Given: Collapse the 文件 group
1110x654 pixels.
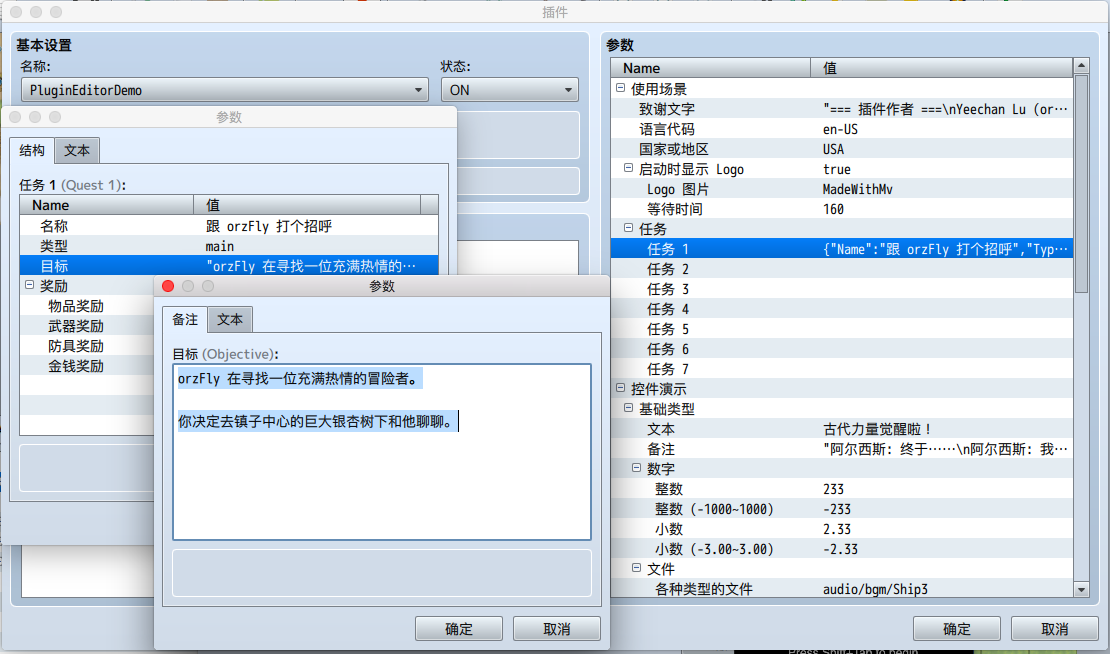Looking at the screenshot, I should pos(636,568).
